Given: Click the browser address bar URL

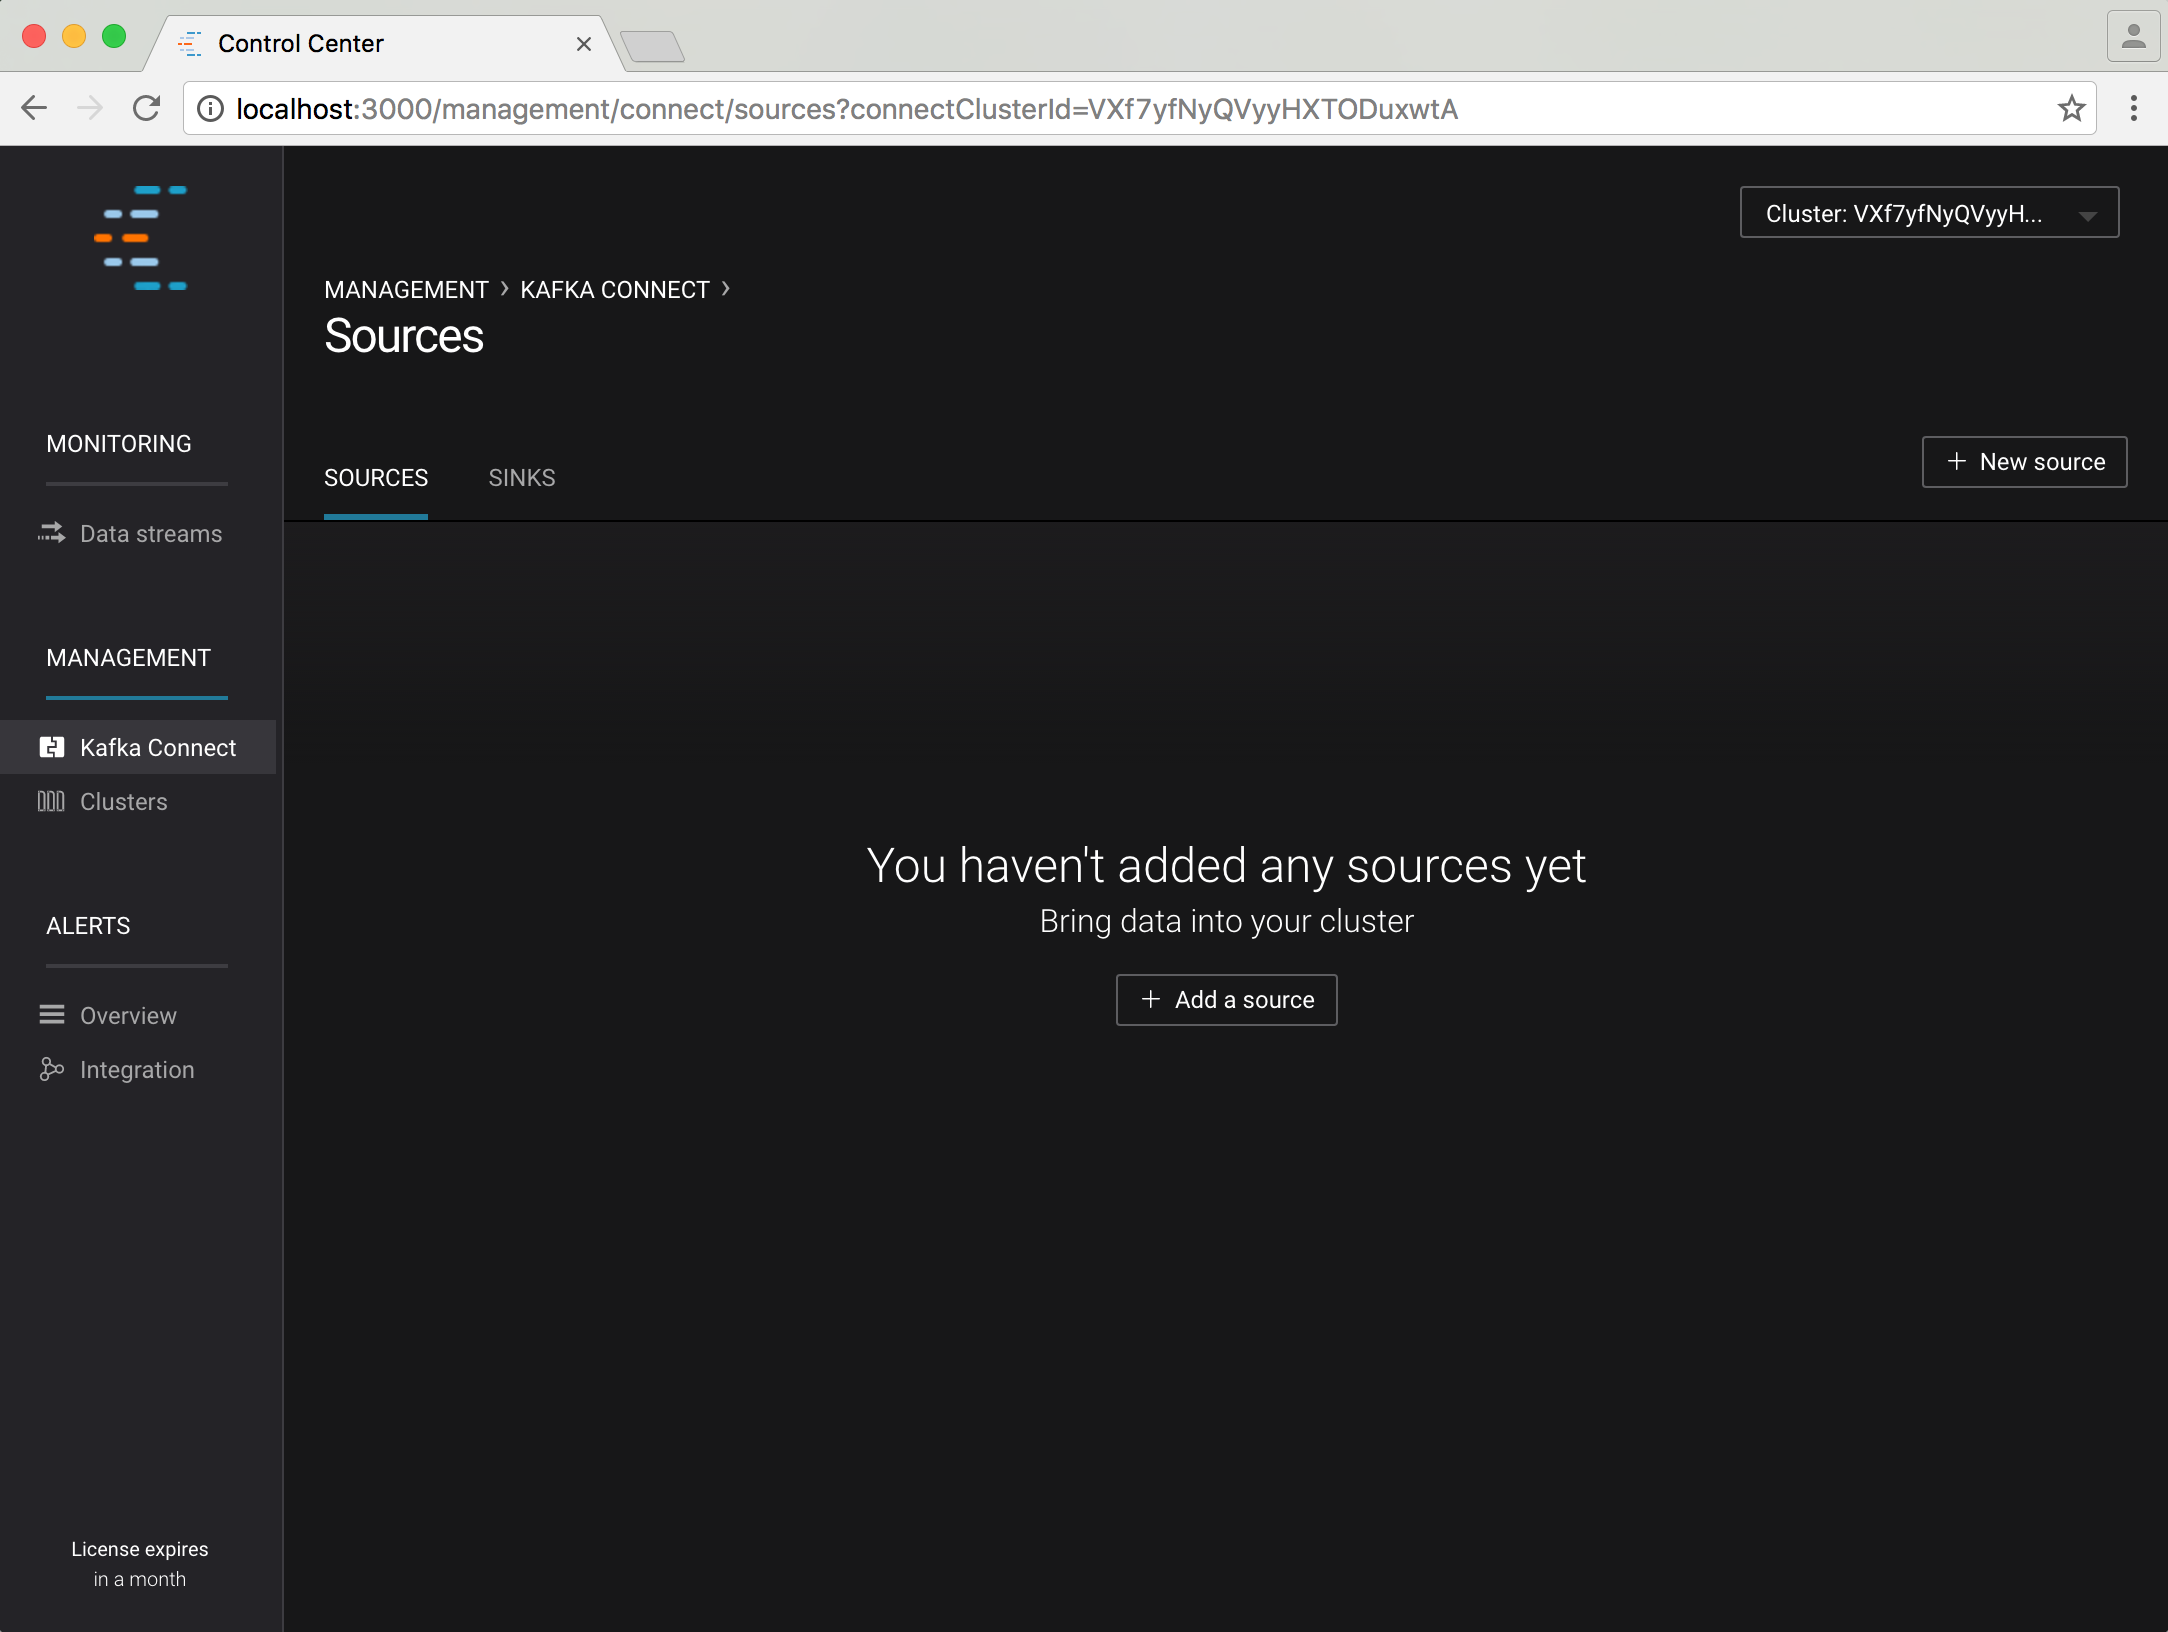Looking at the screenshot, I should 846,109.
